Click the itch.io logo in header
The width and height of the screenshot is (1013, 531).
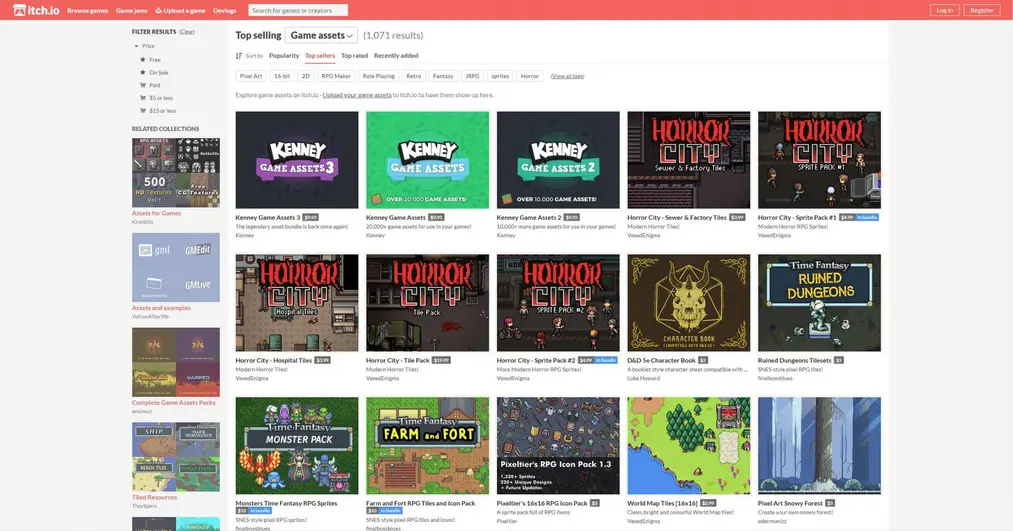pyautogui.click(x=36, y=10)
